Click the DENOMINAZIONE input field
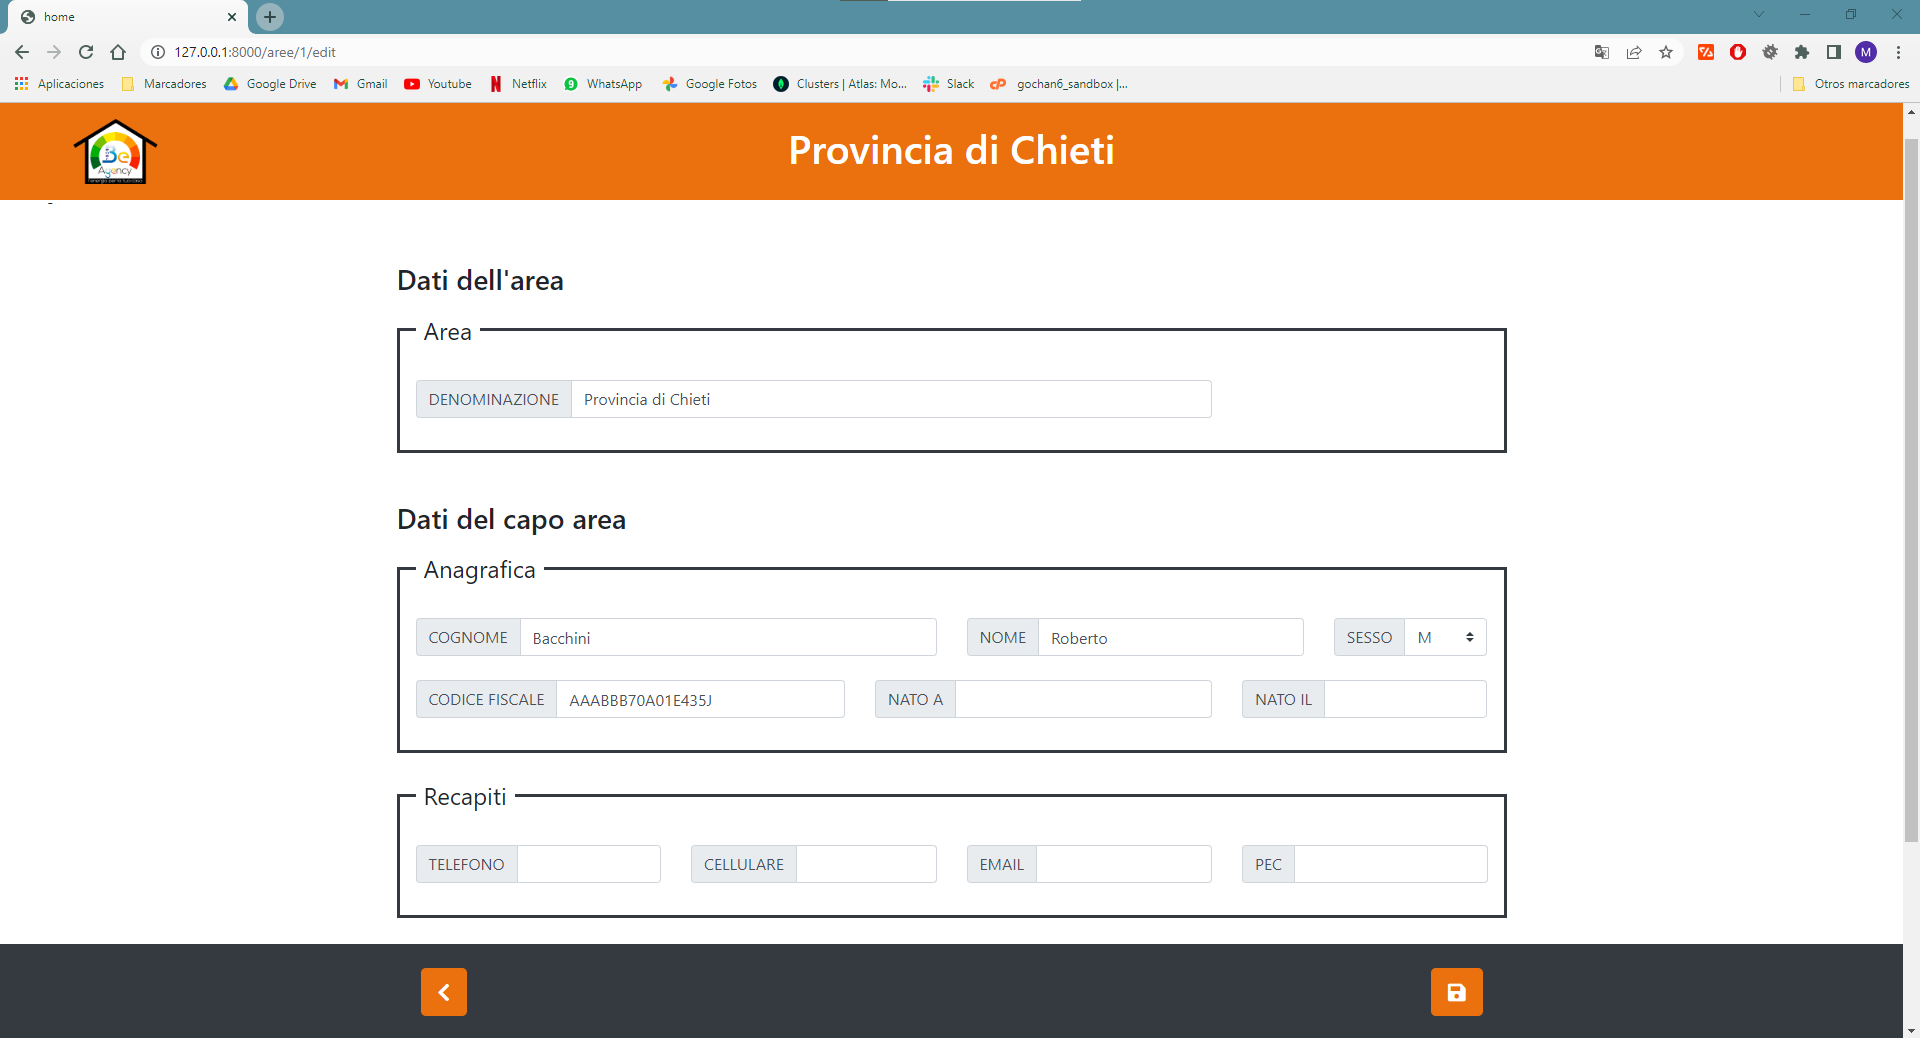 [891, 399]
